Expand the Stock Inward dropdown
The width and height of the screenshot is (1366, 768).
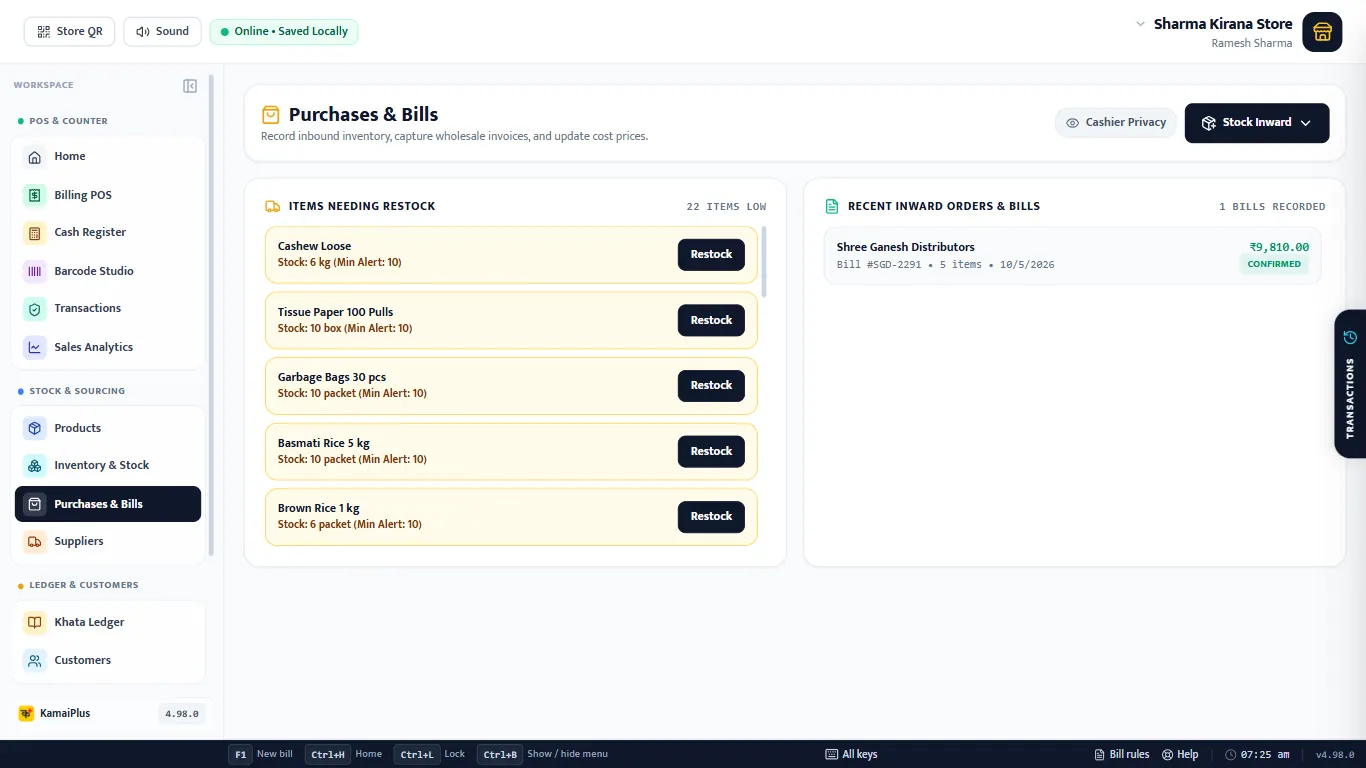1257,123
